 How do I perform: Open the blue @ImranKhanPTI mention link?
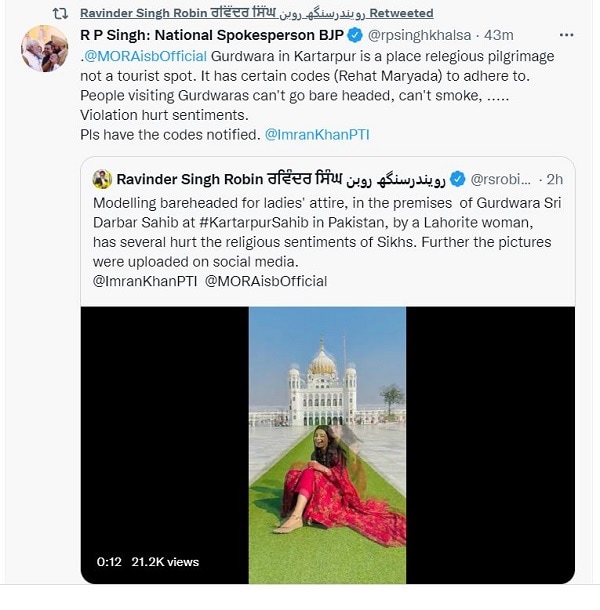[x=317, y=135]
